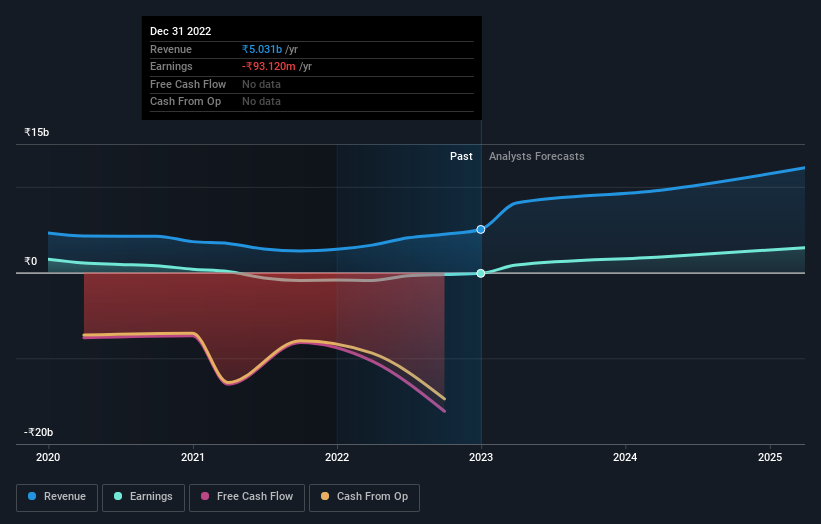Click the teal dot in Earnings legend
821x524 pixels.
pyautogui.click(x=118, y=496)
